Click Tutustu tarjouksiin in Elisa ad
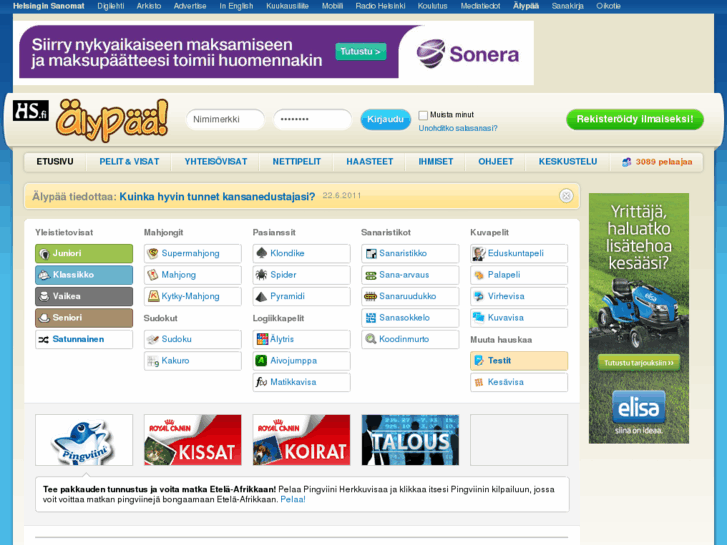The image size is (727, 545). [x=638, y=363]
